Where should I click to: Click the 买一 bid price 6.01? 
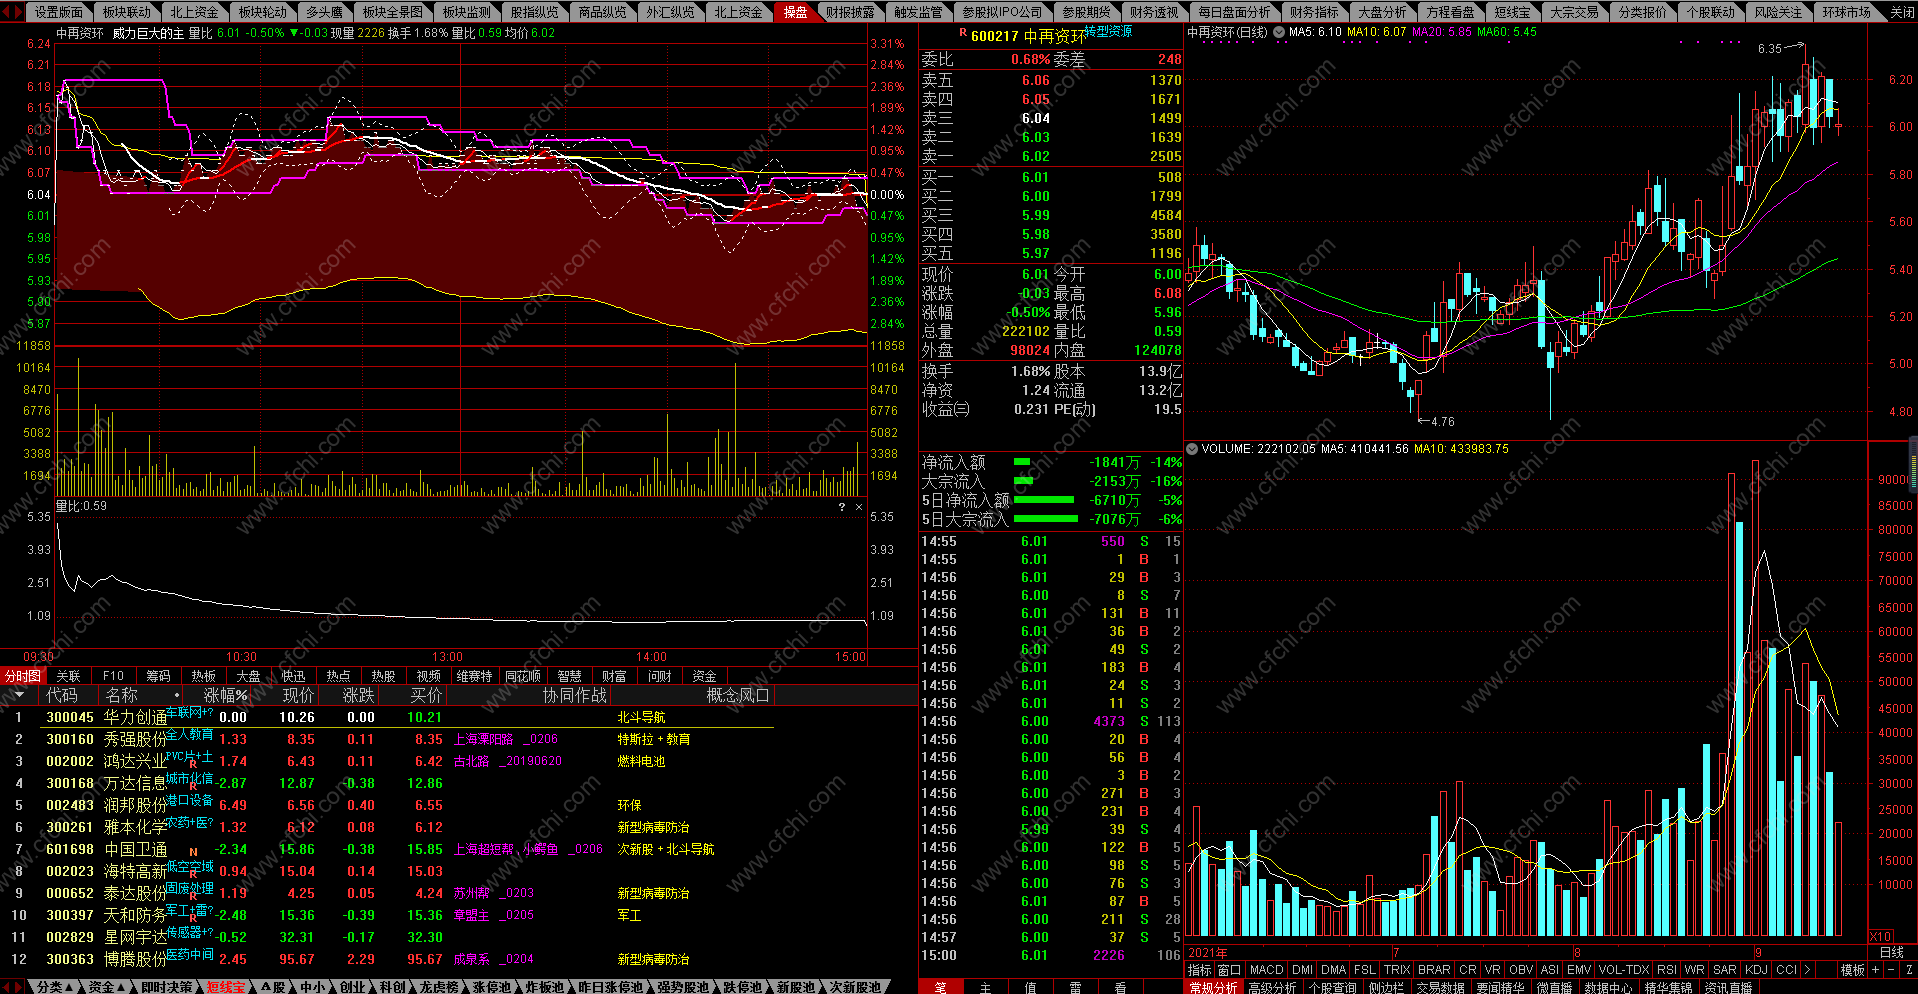point(1036,177)
